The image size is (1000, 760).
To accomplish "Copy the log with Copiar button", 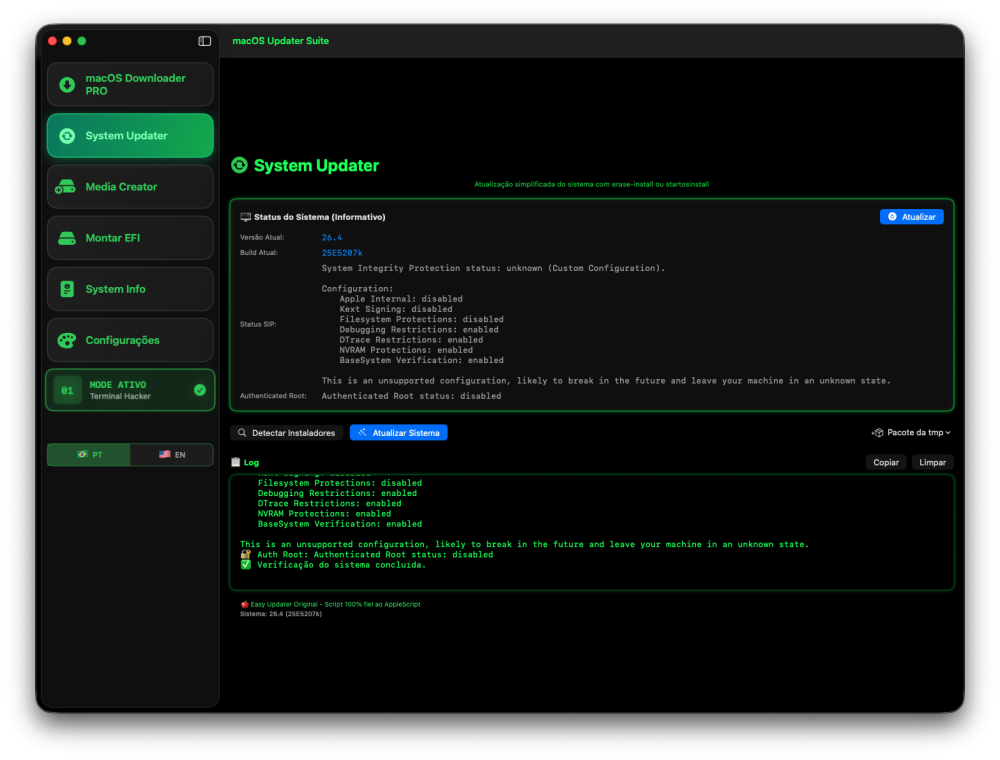I will 886,462.
